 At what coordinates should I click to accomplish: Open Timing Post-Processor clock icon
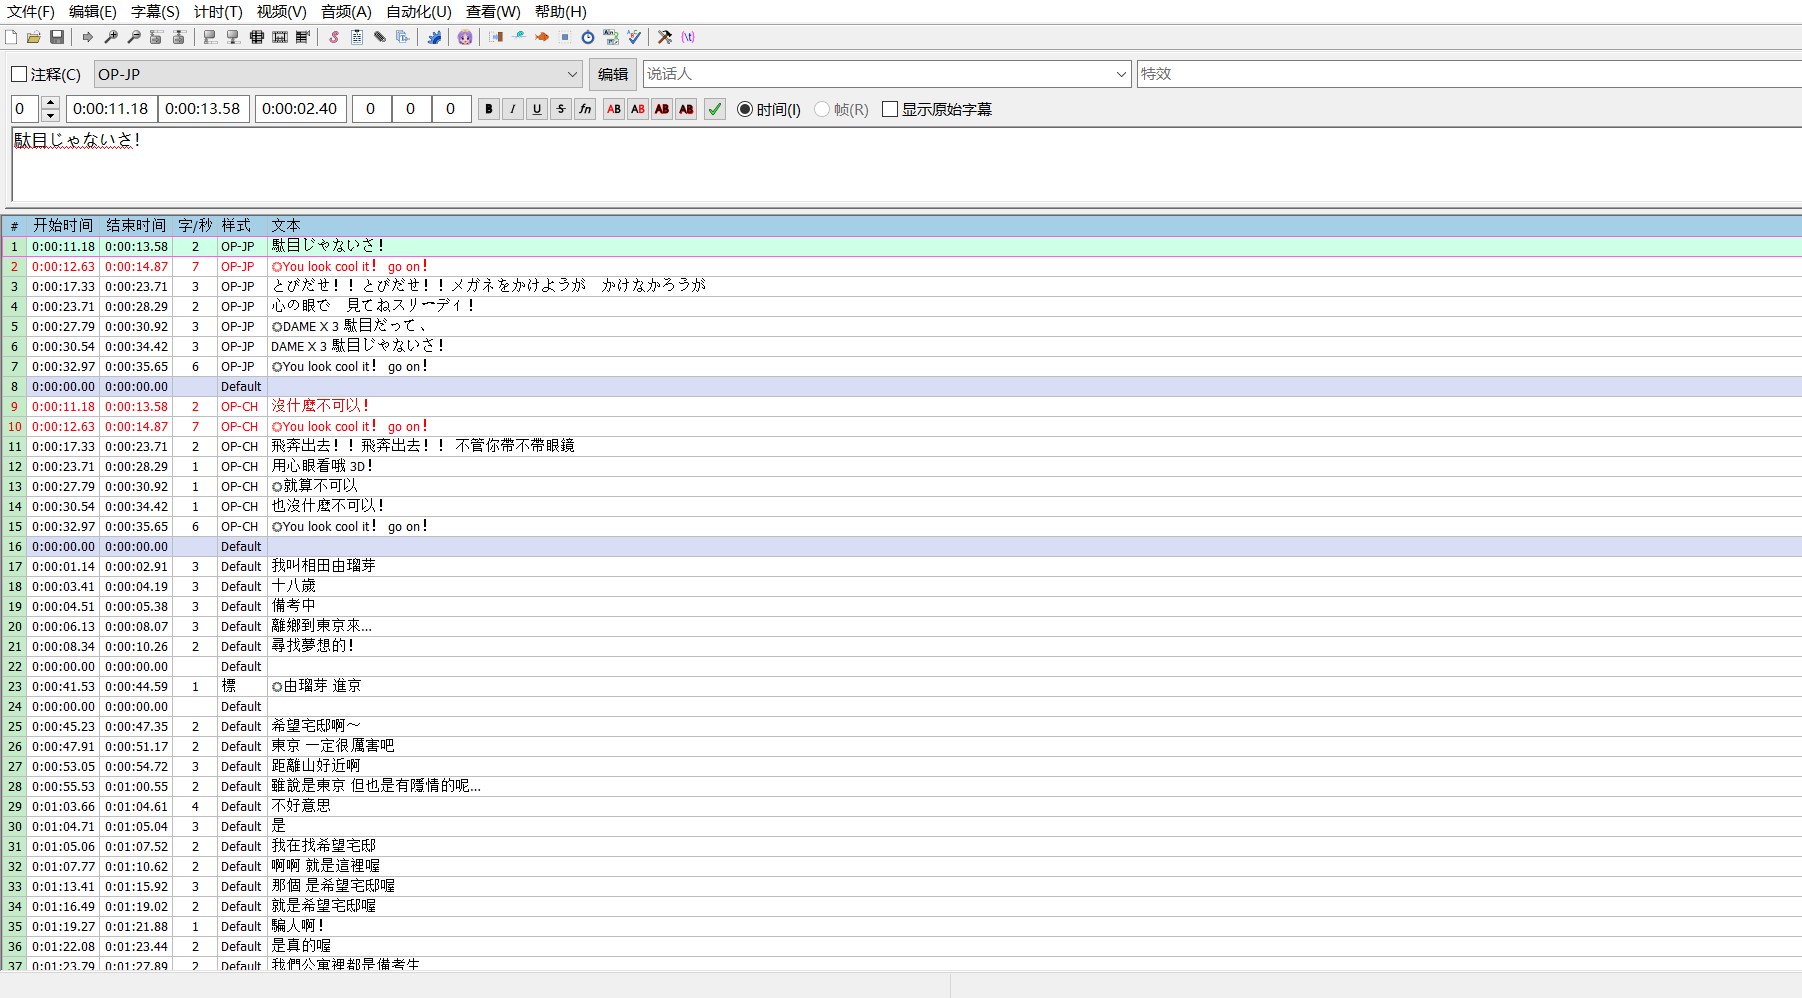coord(588,37)
